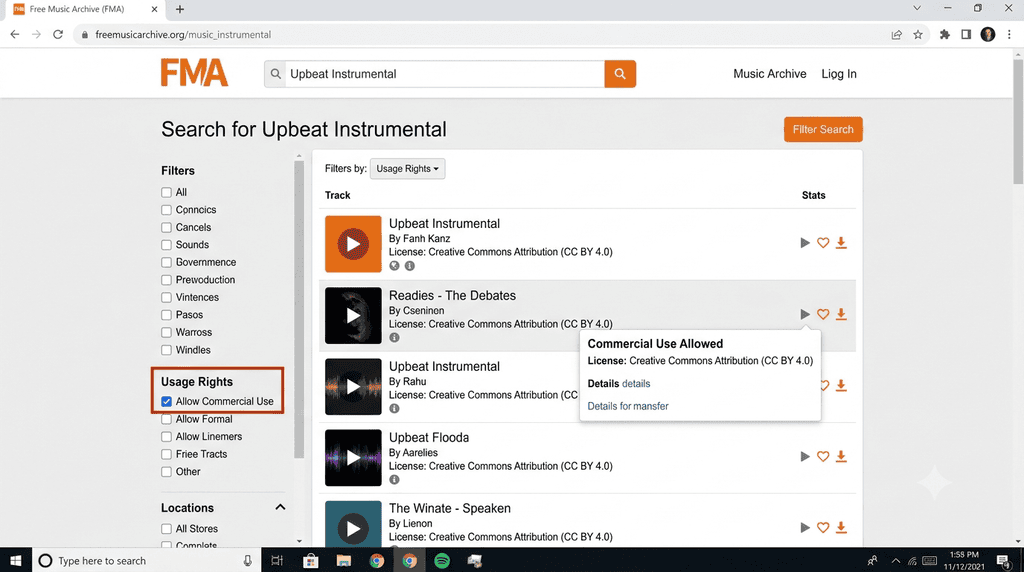Download the Upbeat Instrumental track by Fanh Kanz
1024x572 pixels.
click(841, 243)
